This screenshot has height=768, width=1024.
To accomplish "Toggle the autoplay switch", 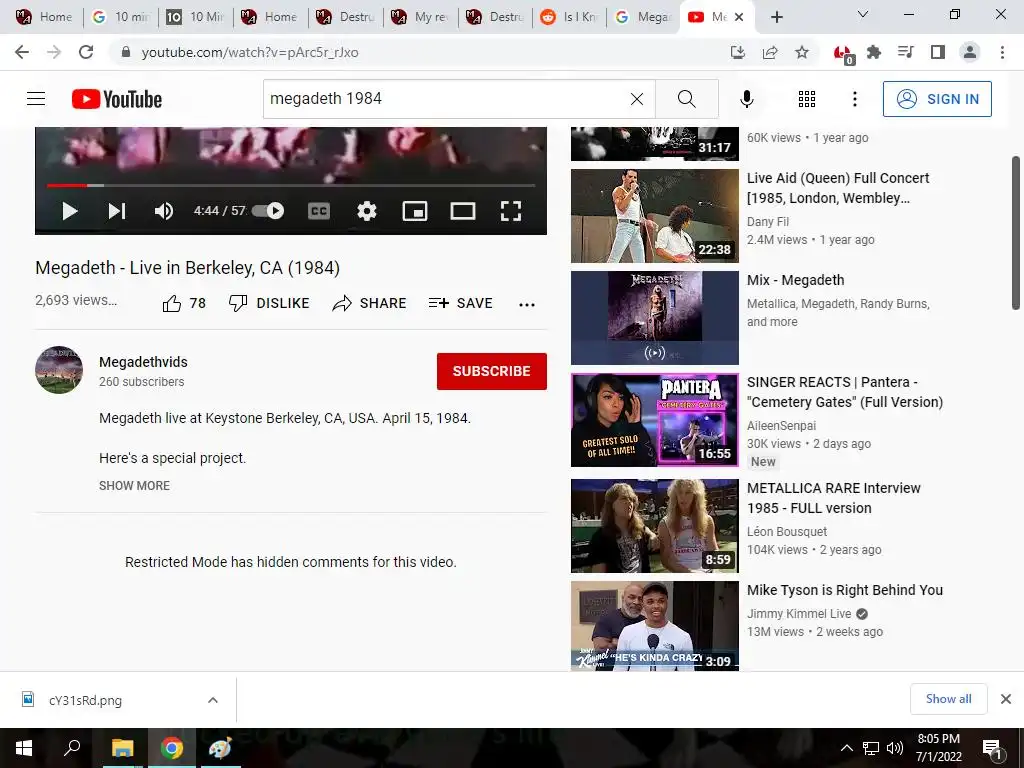I will click(268, 210).
